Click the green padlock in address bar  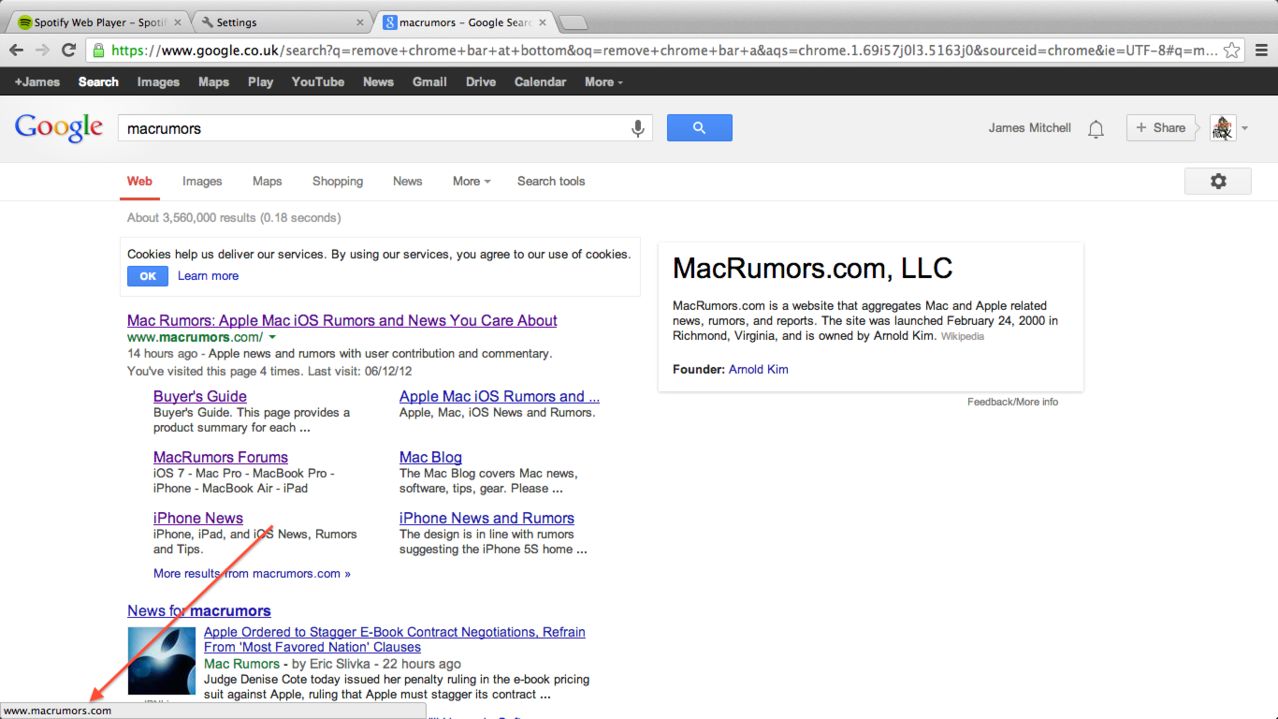point(98,50)
